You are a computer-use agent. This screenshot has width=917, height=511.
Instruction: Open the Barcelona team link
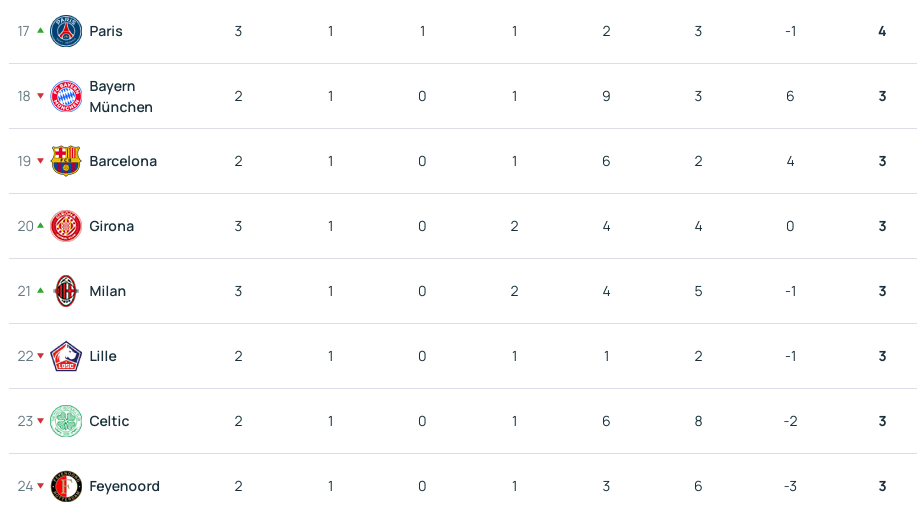(123, 161)
